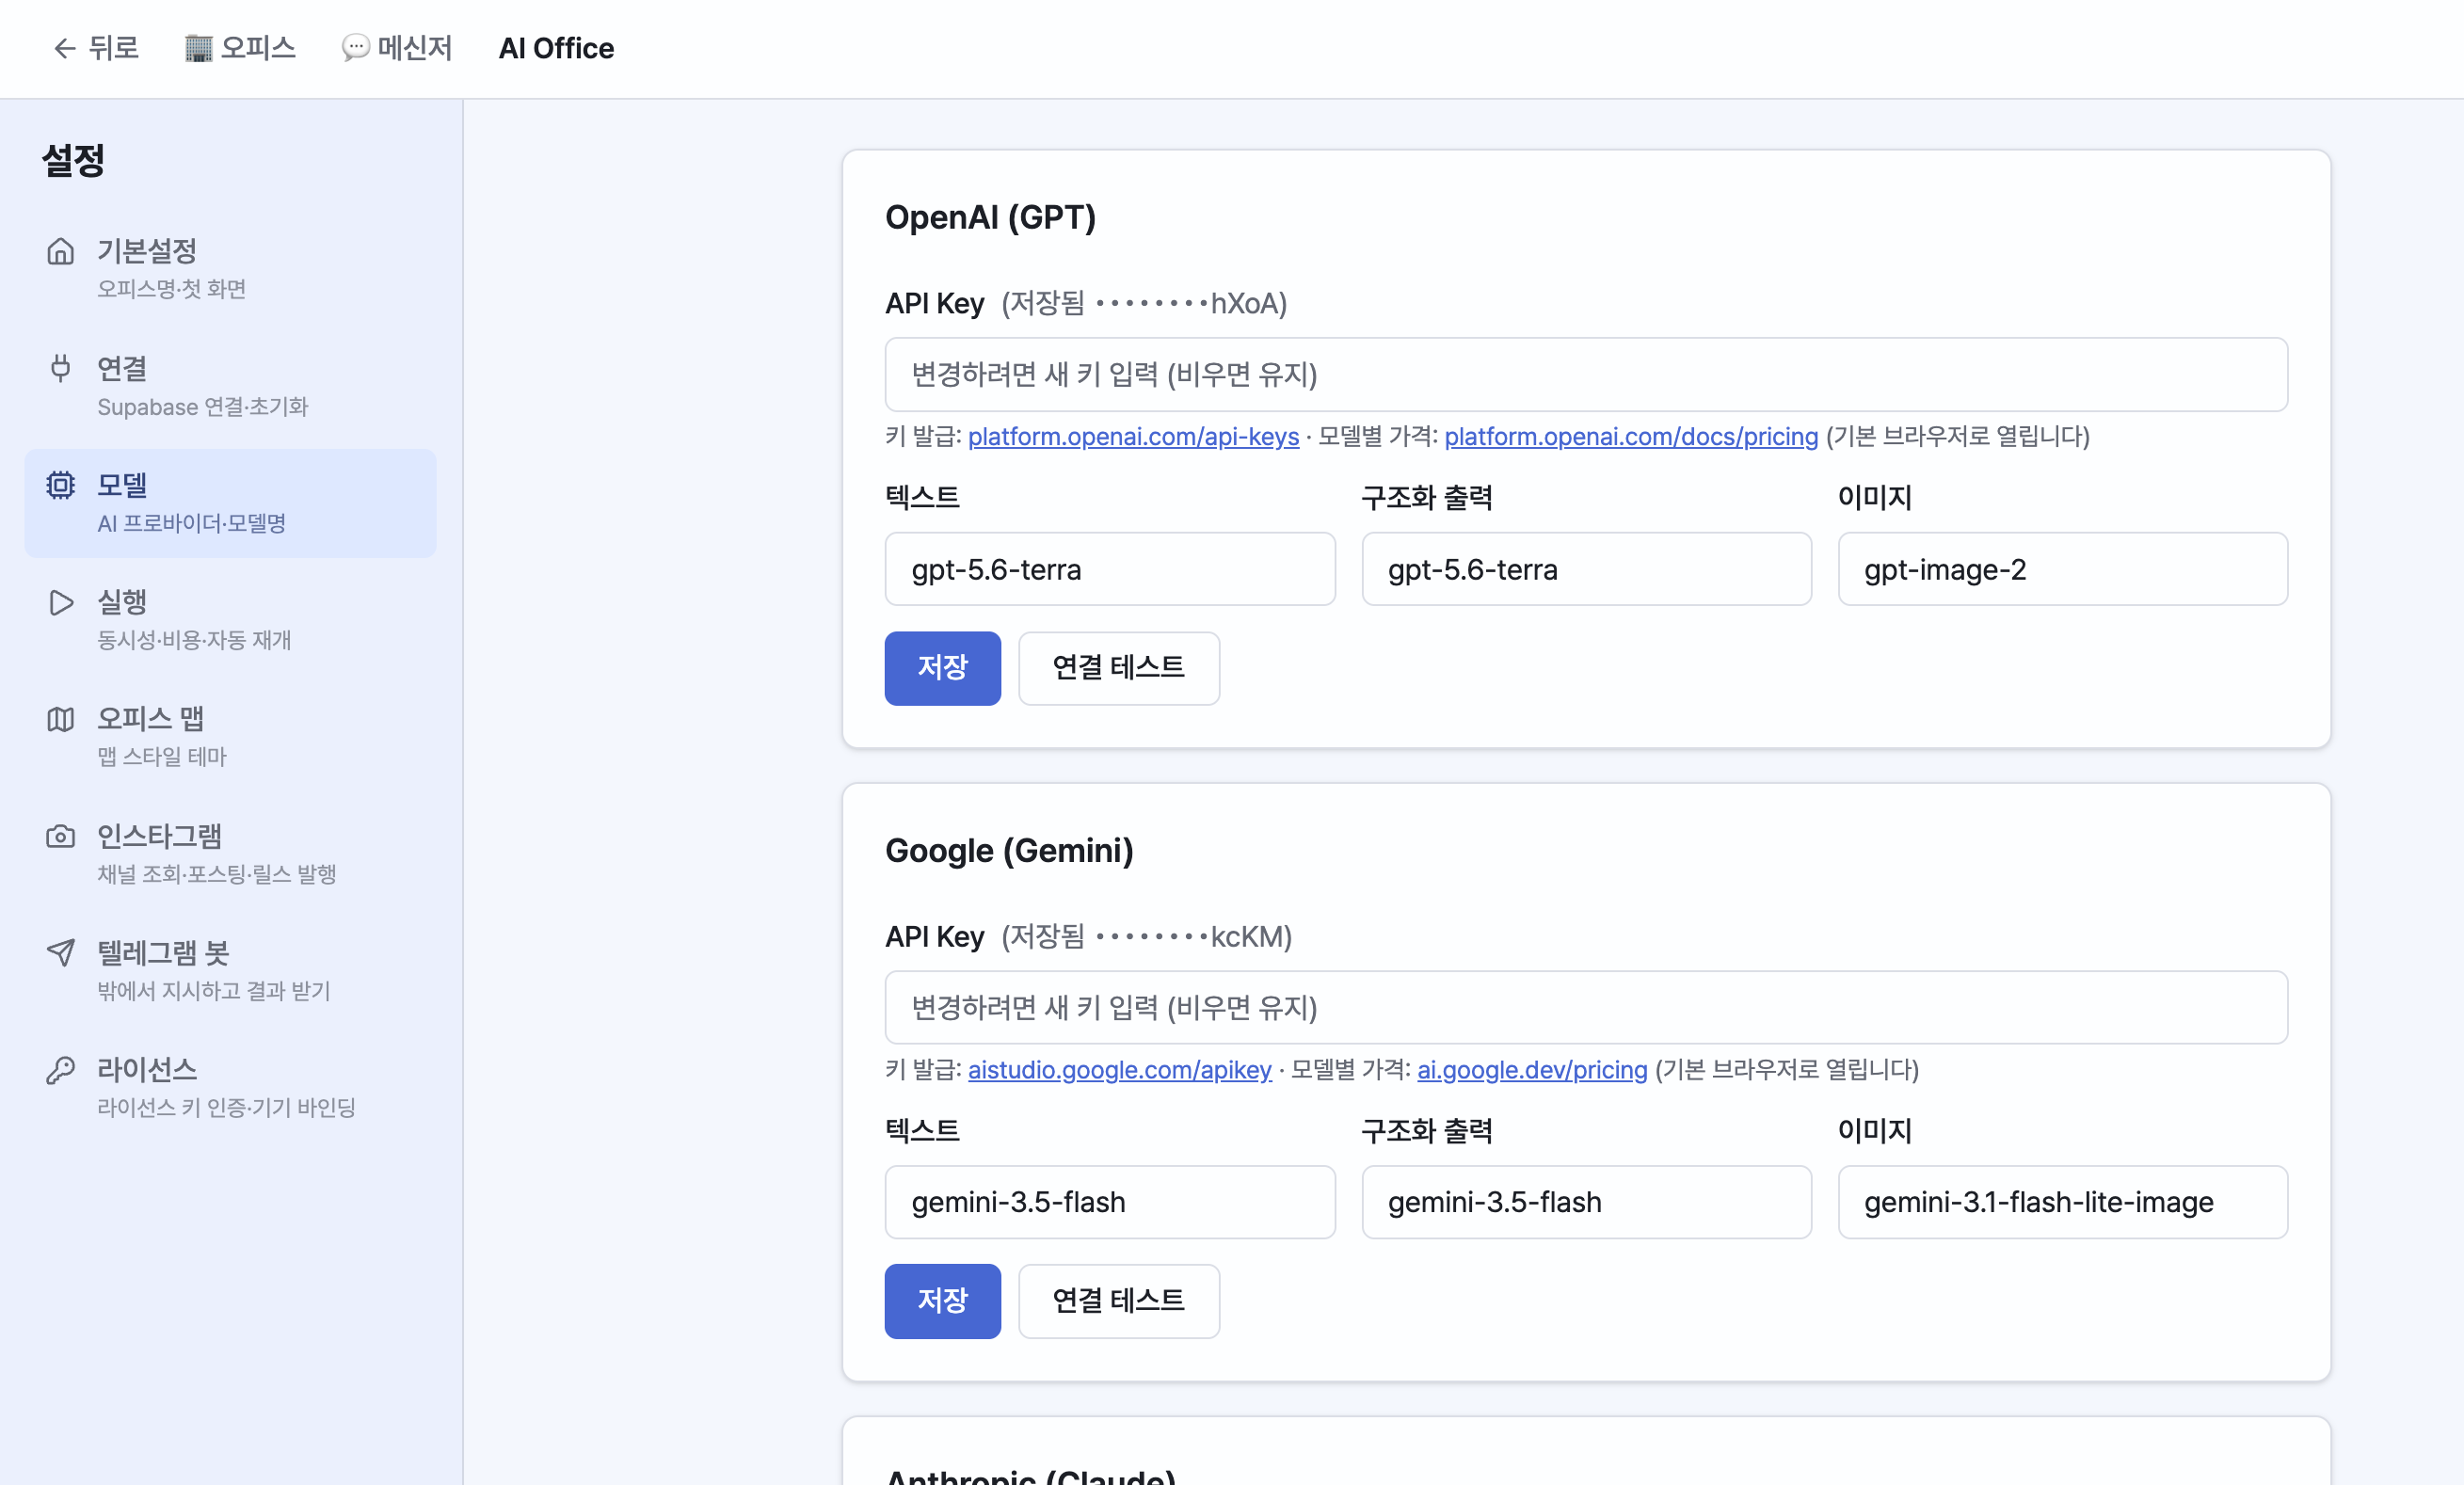The width and height of the screenshot is (2464, 1485).
Task: Open the 실행 settings section
Action: 231,620
